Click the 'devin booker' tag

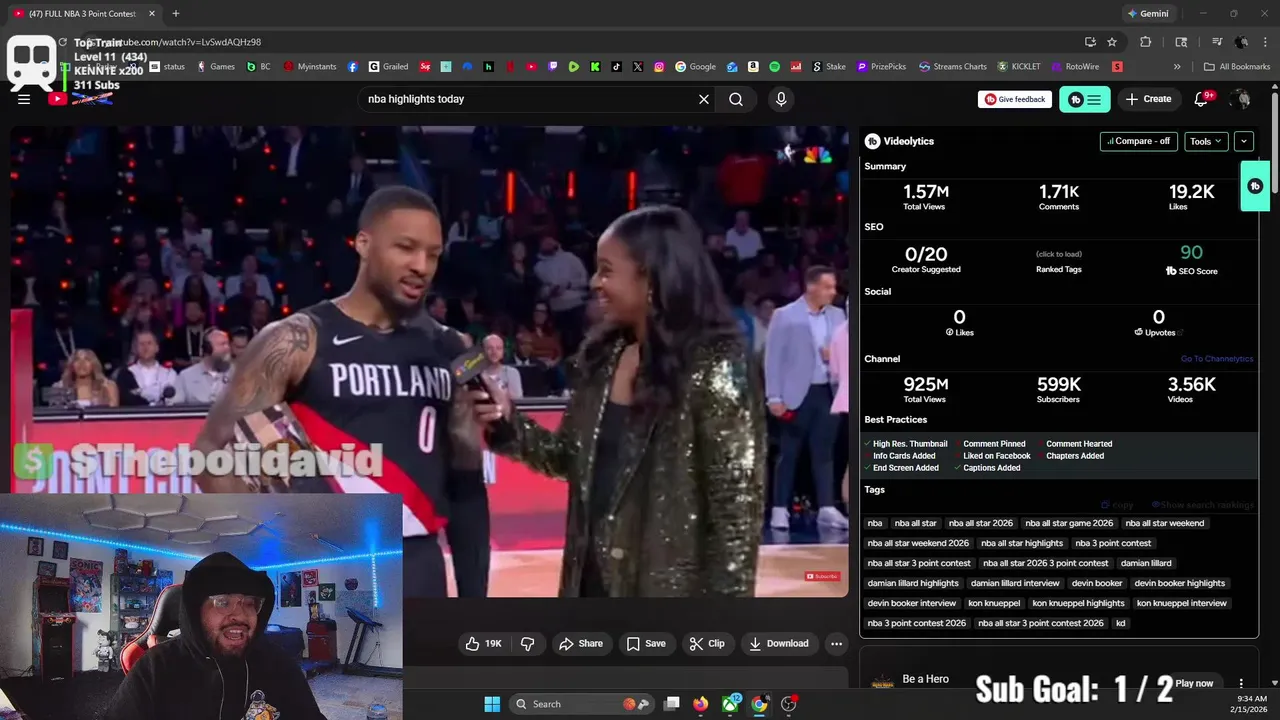[x=1097, y=583]
